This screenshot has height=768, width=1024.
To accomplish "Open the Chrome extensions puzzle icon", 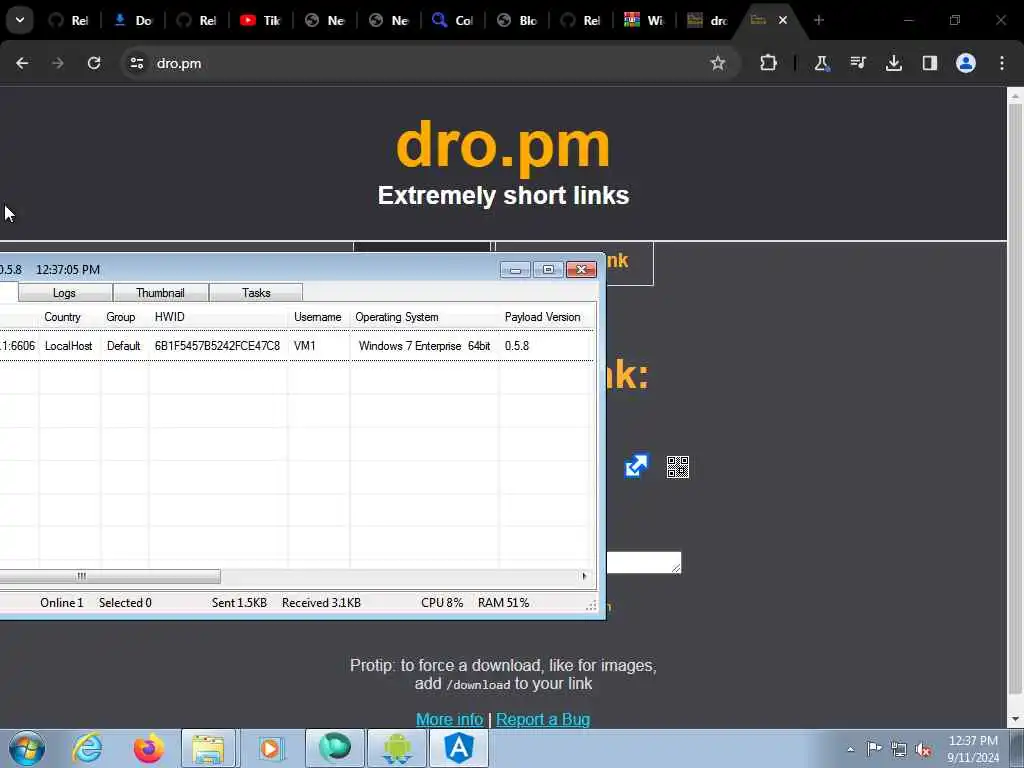I will (769, 63).
